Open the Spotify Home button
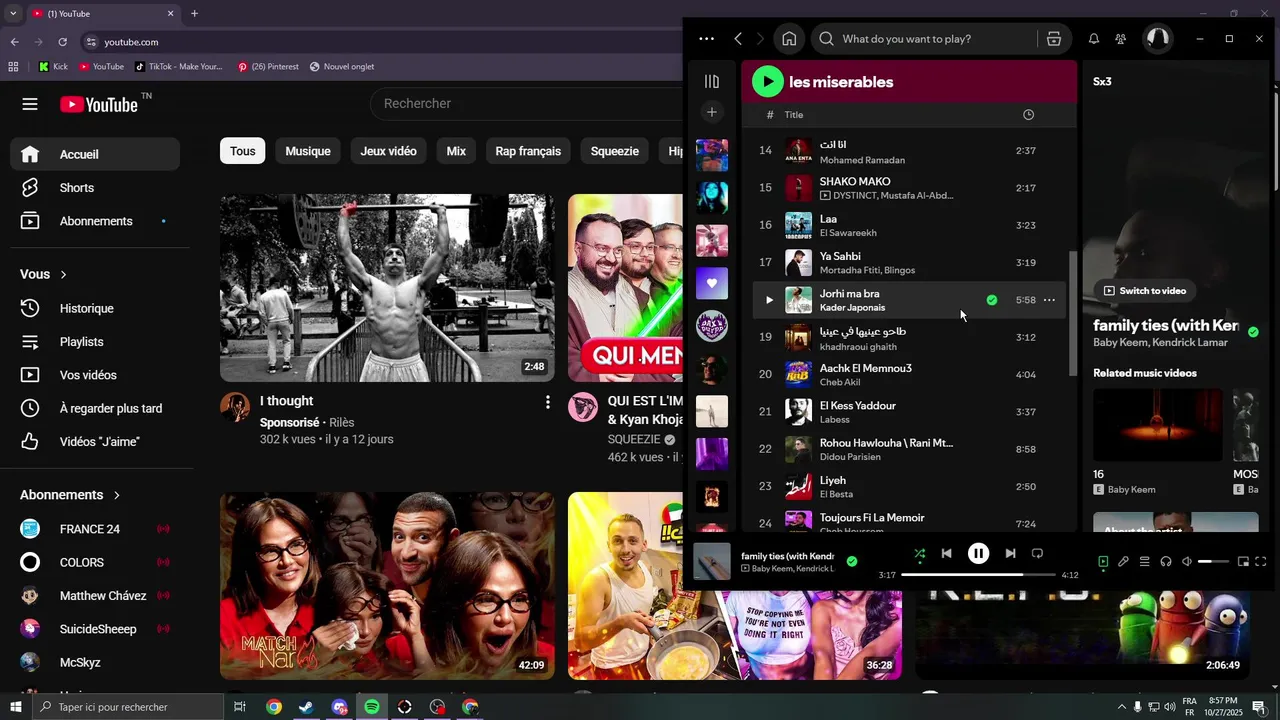The width and height of the screenshot is (1280, 720). click(x=789, y=39)
